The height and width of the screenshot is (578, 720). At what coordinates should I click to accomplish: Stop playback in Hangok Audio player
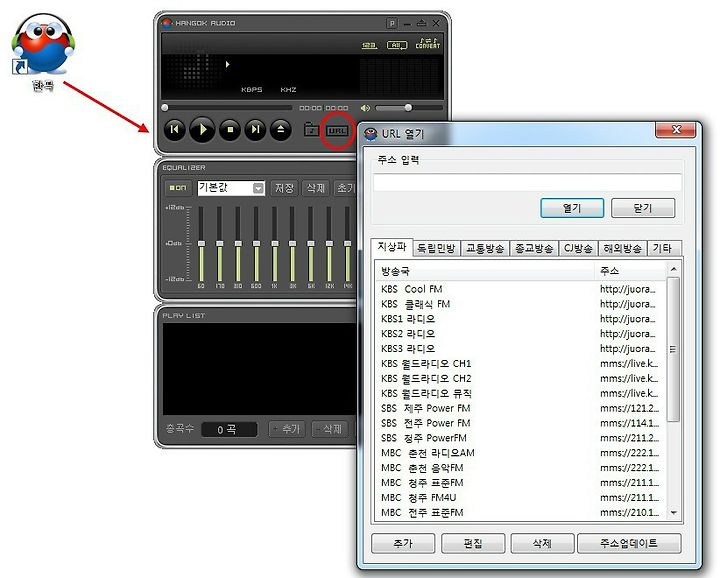tap(231, 130)
